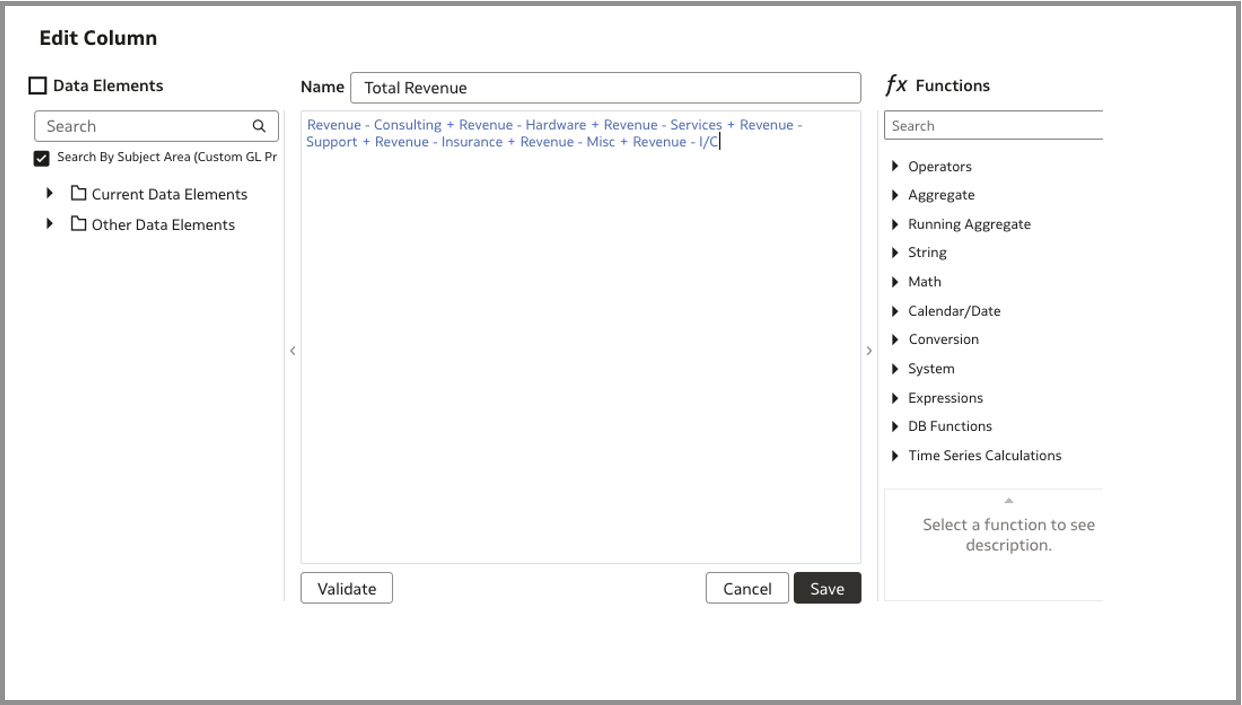Select the Calendar/Date functions category

click(x=953, y=311)
